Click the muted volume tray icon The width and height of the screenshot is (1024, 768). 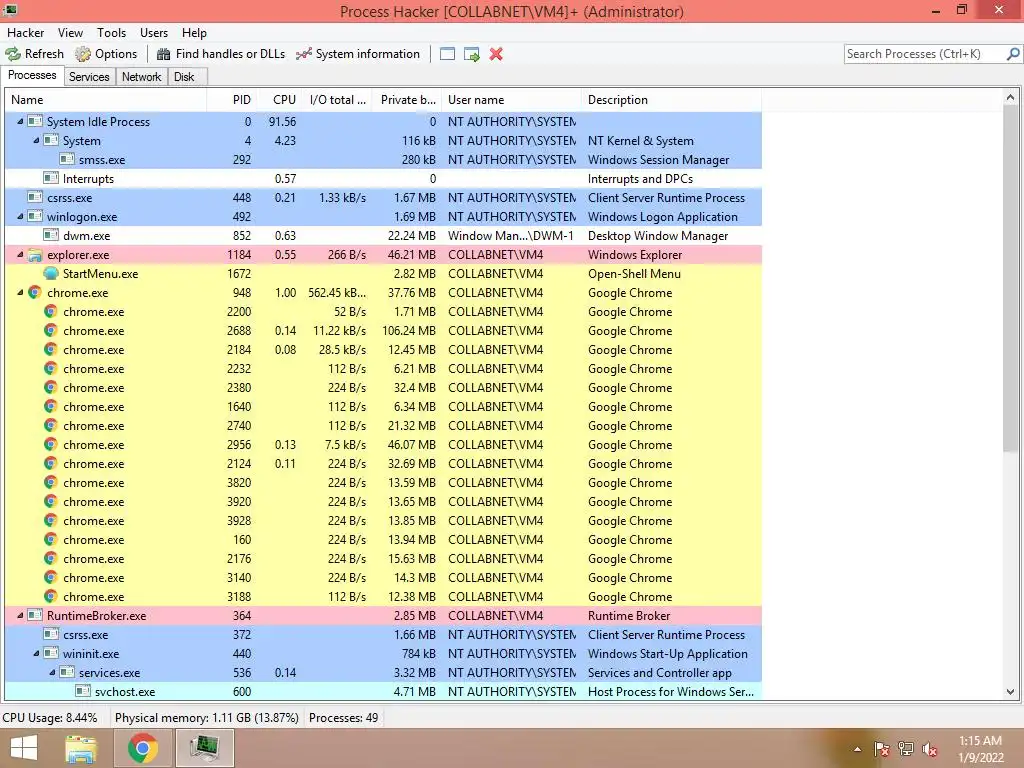pos(929,749)
